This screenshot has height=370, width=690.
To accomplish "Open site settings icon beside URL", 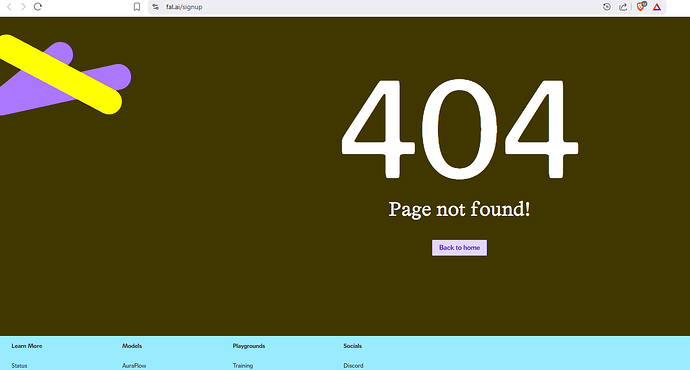I will tap(155, 7).
